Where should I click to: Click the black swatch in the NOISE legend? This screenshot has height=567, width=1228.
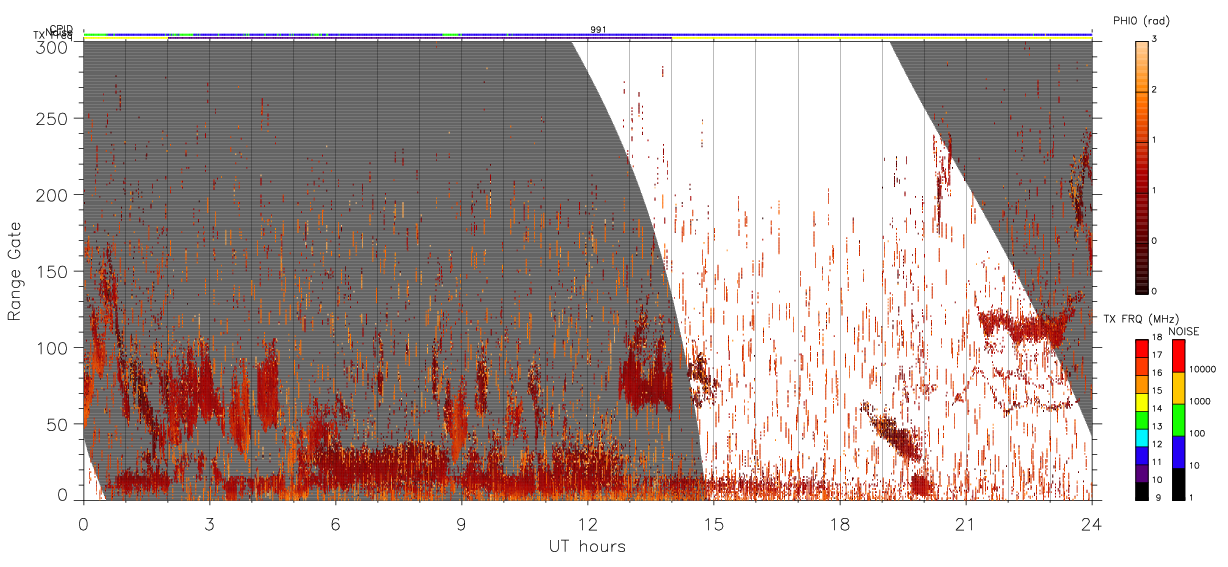[1179, 484]
